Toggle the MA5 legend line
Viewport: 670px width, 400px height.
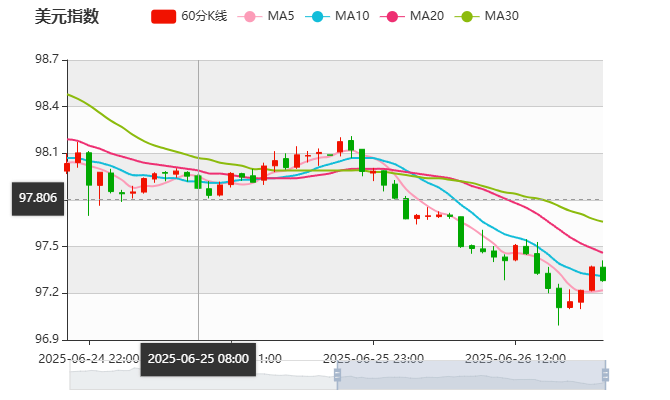[266, 16]
